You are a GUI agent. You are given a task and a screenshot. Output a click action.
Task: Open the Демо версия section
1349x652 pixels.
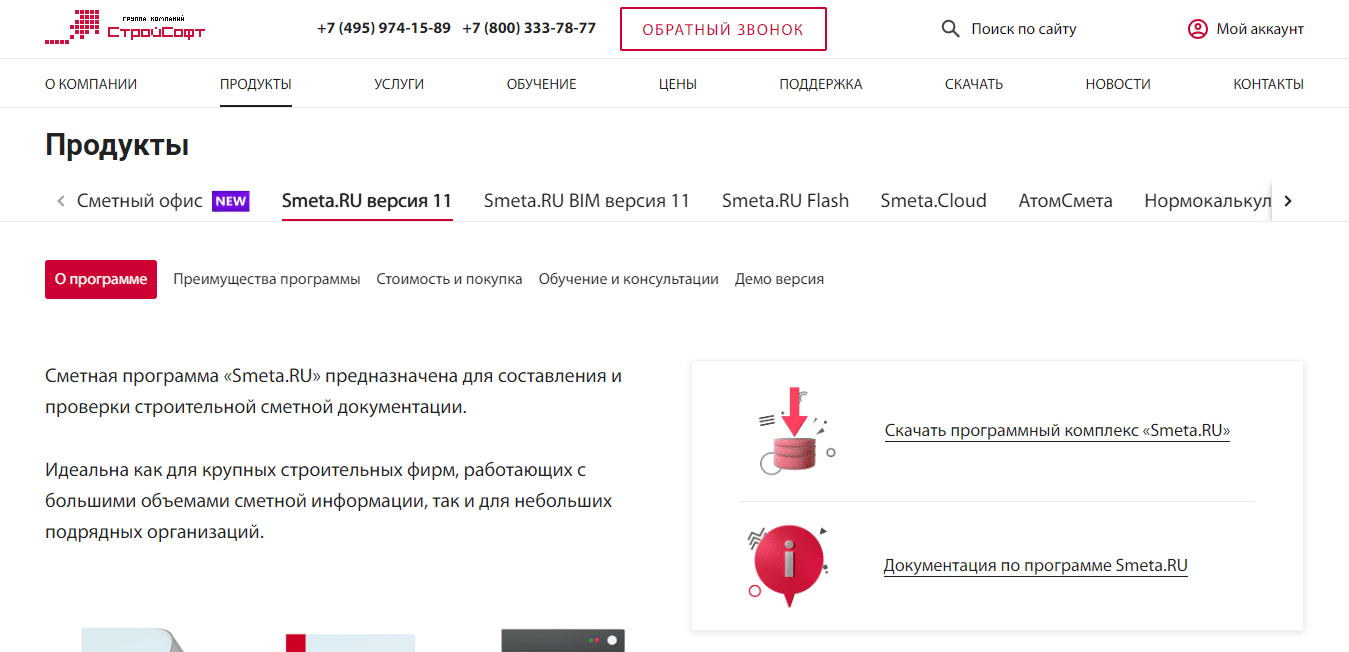pyautogui.click(x=779, y=279)
